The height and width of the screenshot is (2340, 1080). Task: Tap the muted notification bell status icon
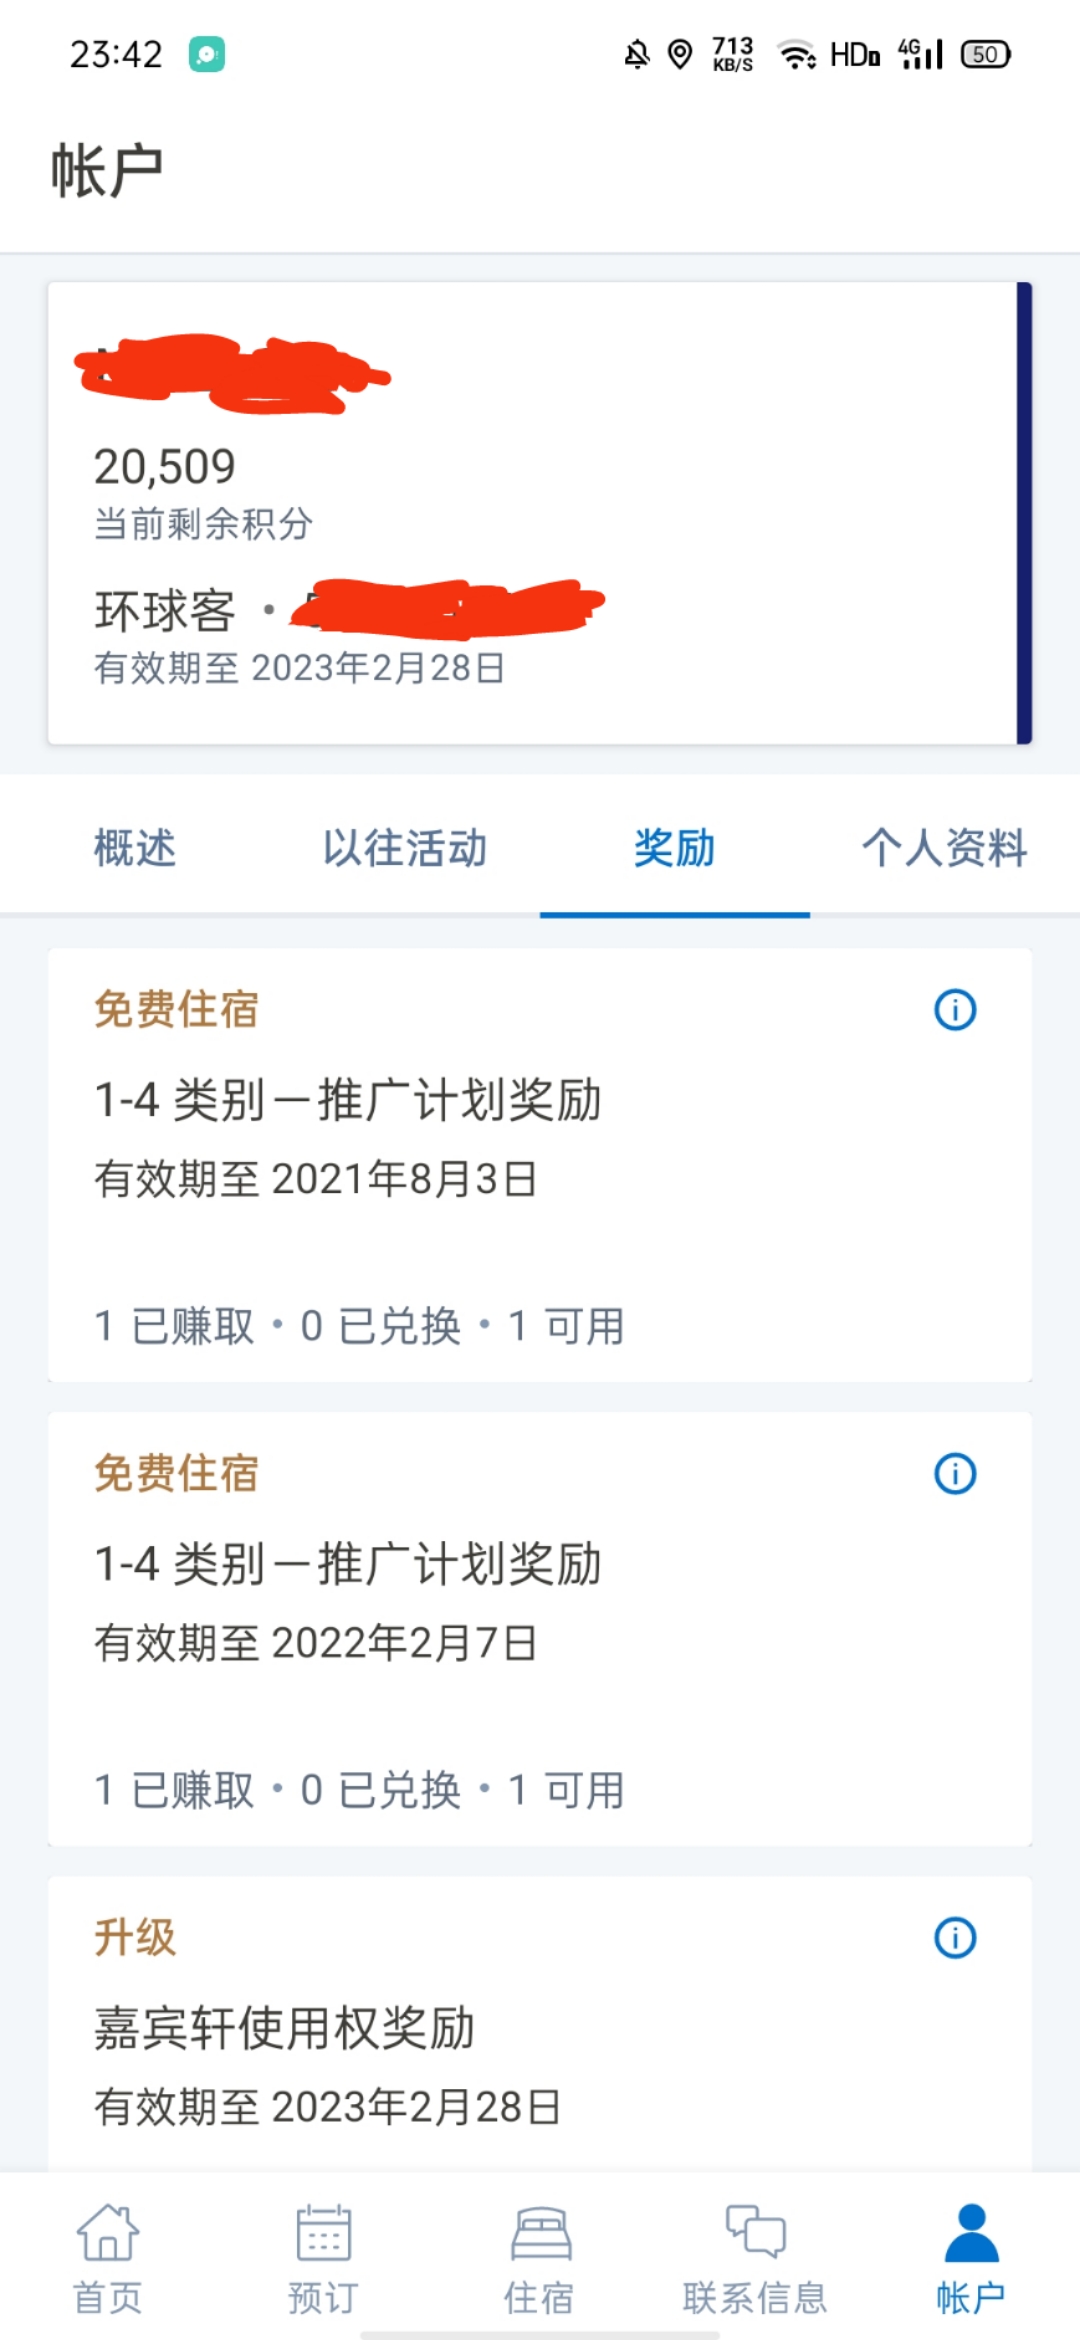click(x=637, y=54)
